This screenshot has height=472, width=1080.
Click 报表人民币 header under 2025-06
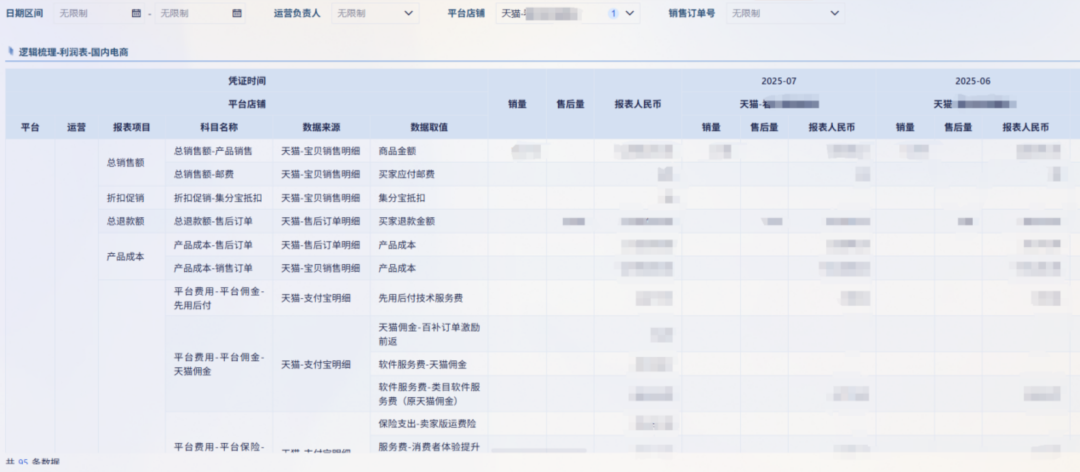pyautogui.click(x=1026, y=127)
